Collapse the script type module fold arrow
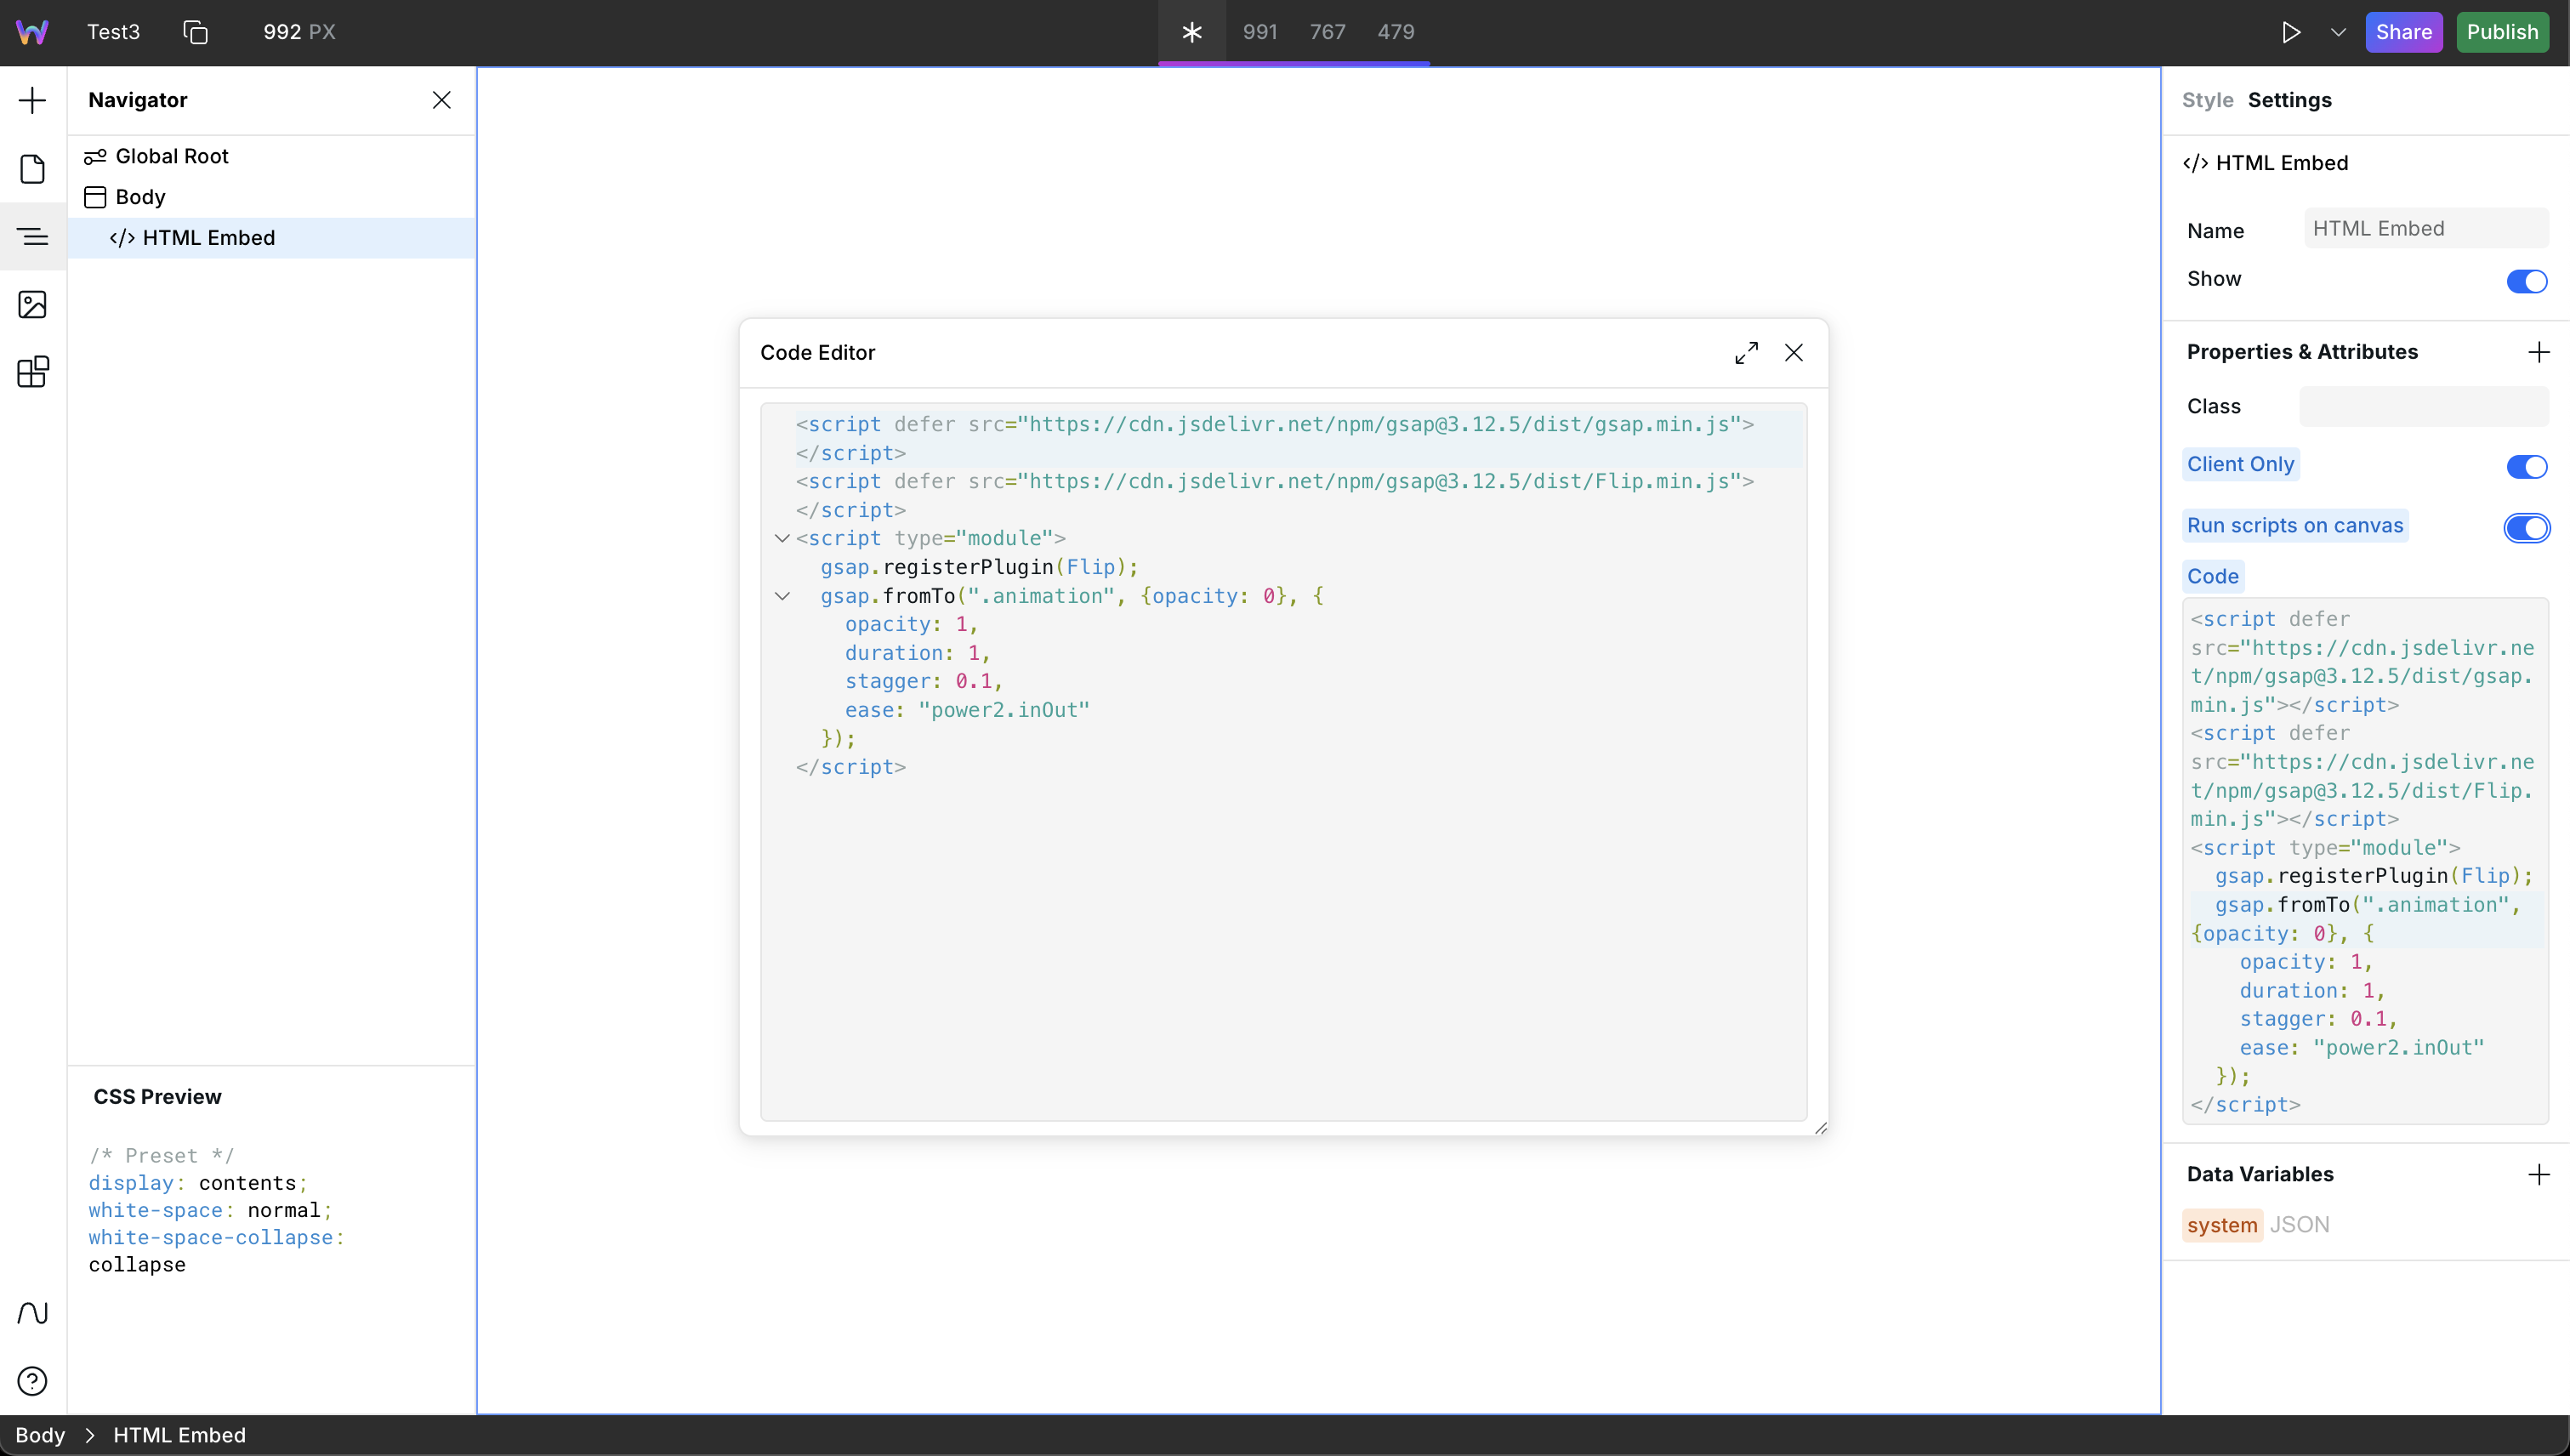 click(x=782, y=538)
